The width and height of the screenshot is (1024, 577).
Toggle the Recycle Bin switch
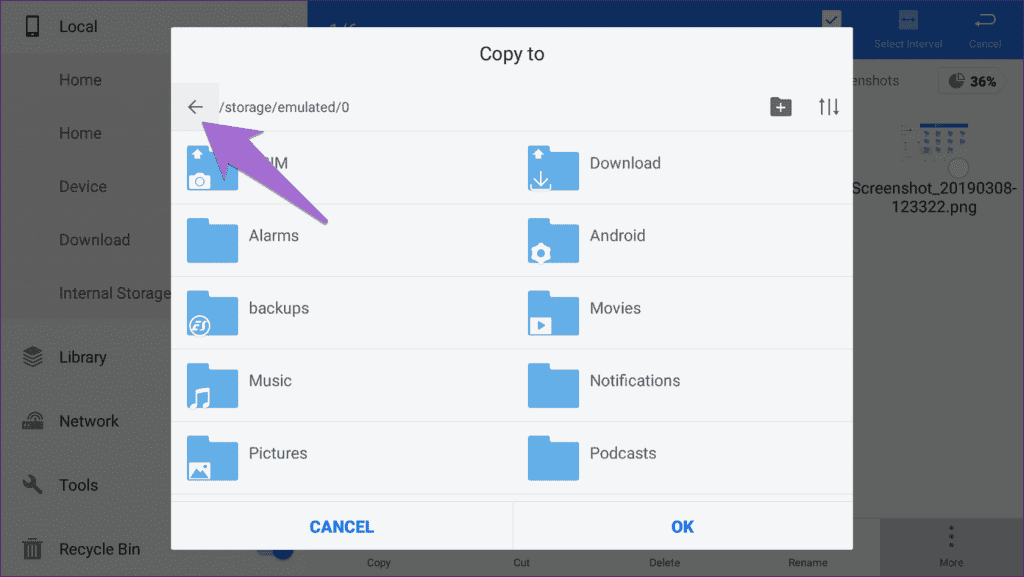pos(276,552)
